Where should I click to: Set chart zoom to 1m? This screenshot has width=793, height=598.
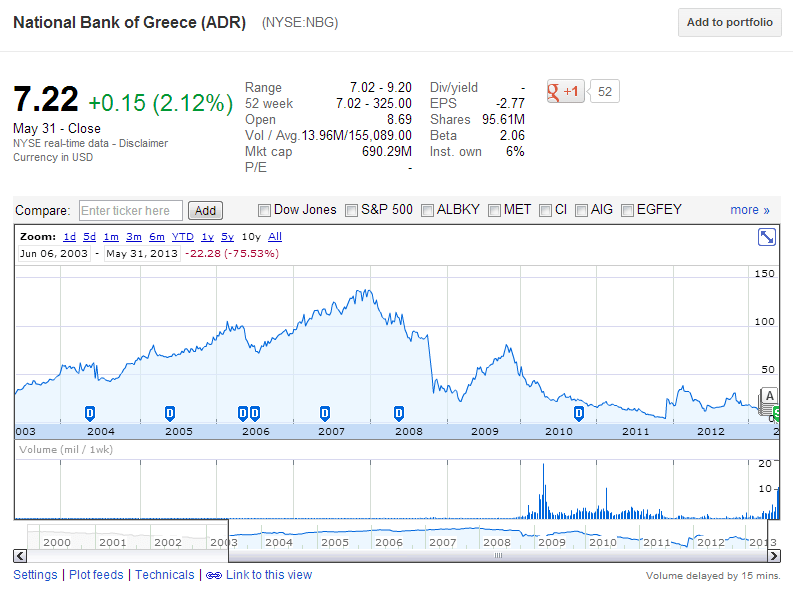[111, 237]
